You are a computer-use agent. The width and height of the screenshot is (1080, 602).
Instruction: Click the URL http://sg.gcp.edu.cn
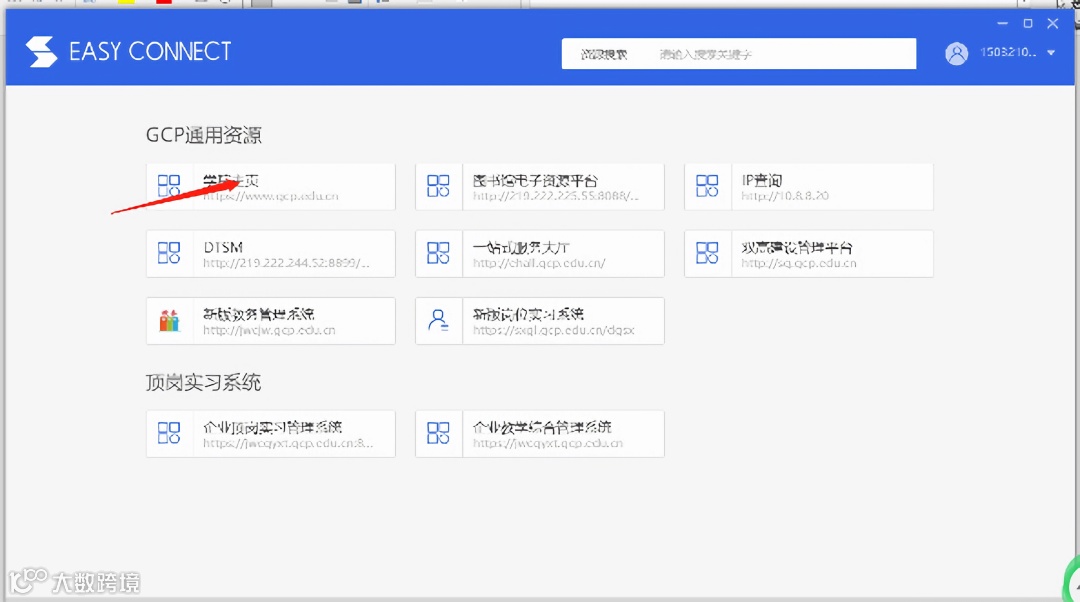(799, 263)
